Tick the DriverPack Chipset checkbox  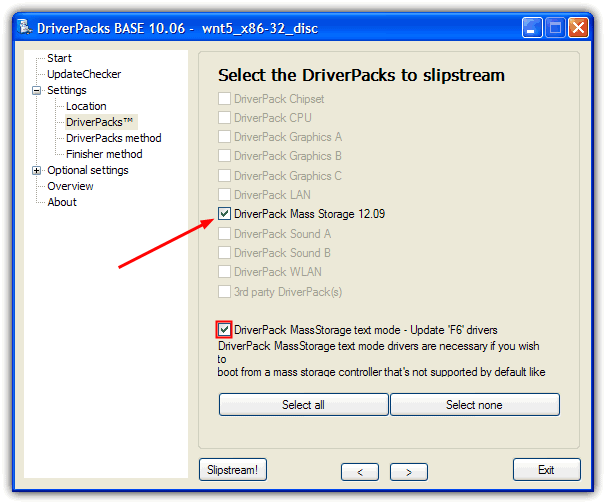(x=224, y=99)
